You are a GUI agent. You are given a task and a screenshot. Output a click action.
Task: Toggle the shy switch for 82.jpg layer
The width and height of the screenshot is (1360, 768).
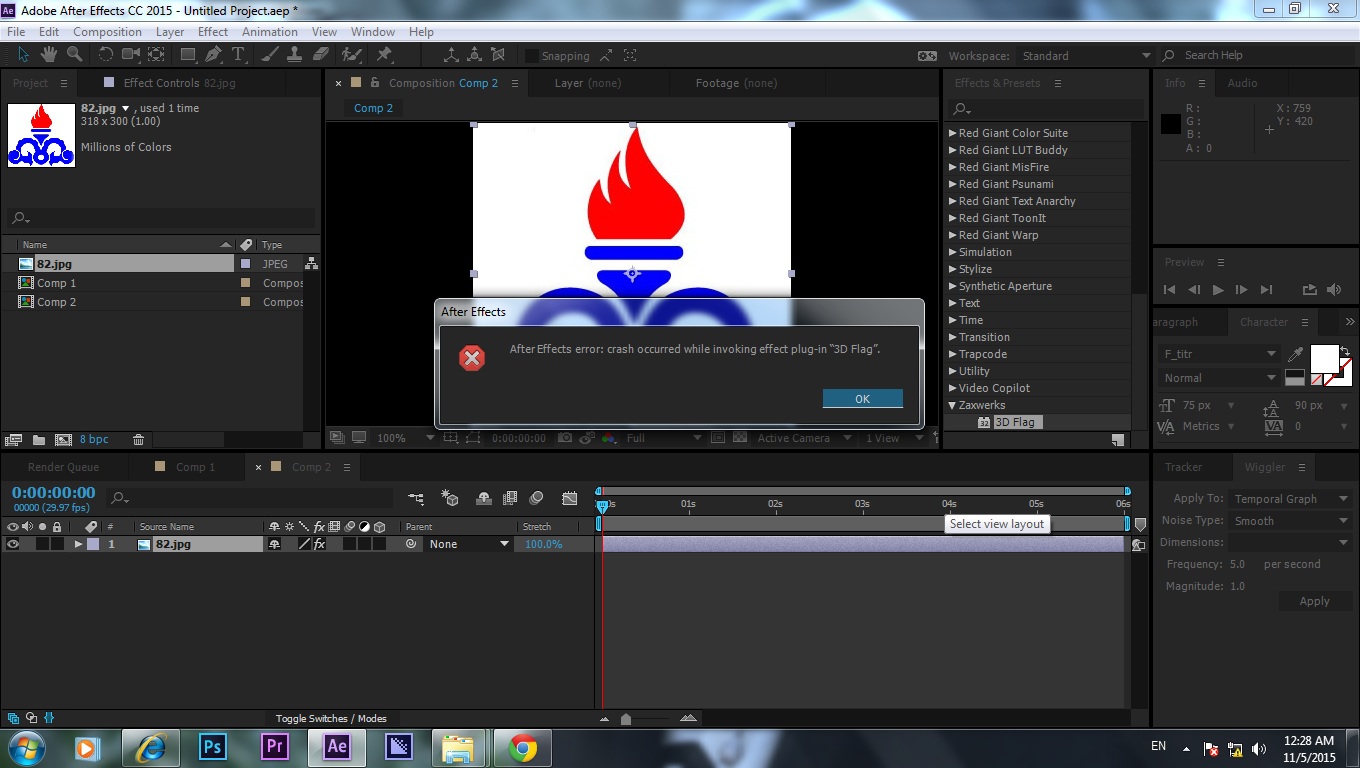274,544
